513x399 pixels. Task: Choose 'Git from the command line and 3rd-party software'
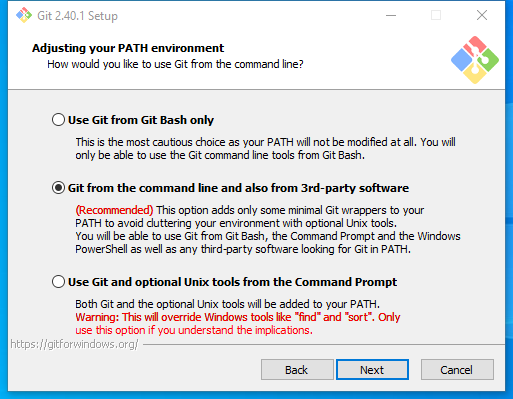58,188
